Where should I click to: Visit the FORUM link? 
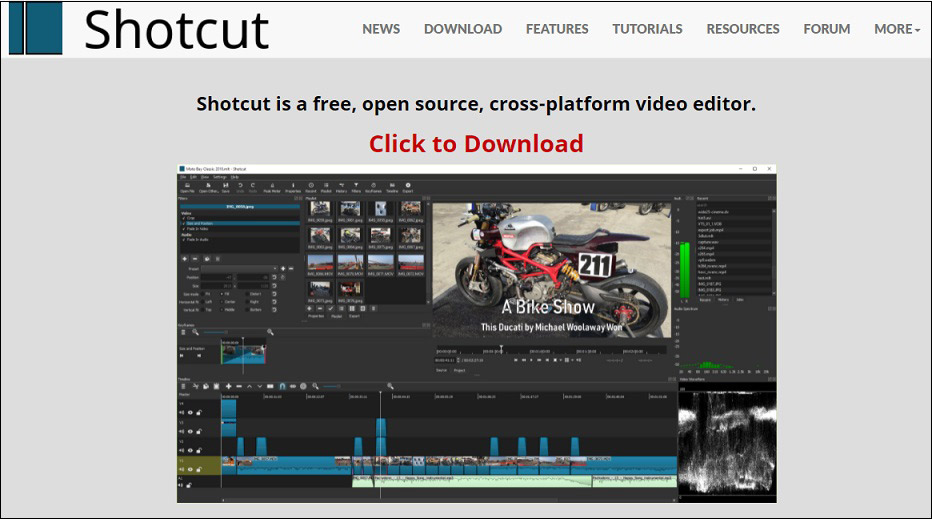coord(827,29)
